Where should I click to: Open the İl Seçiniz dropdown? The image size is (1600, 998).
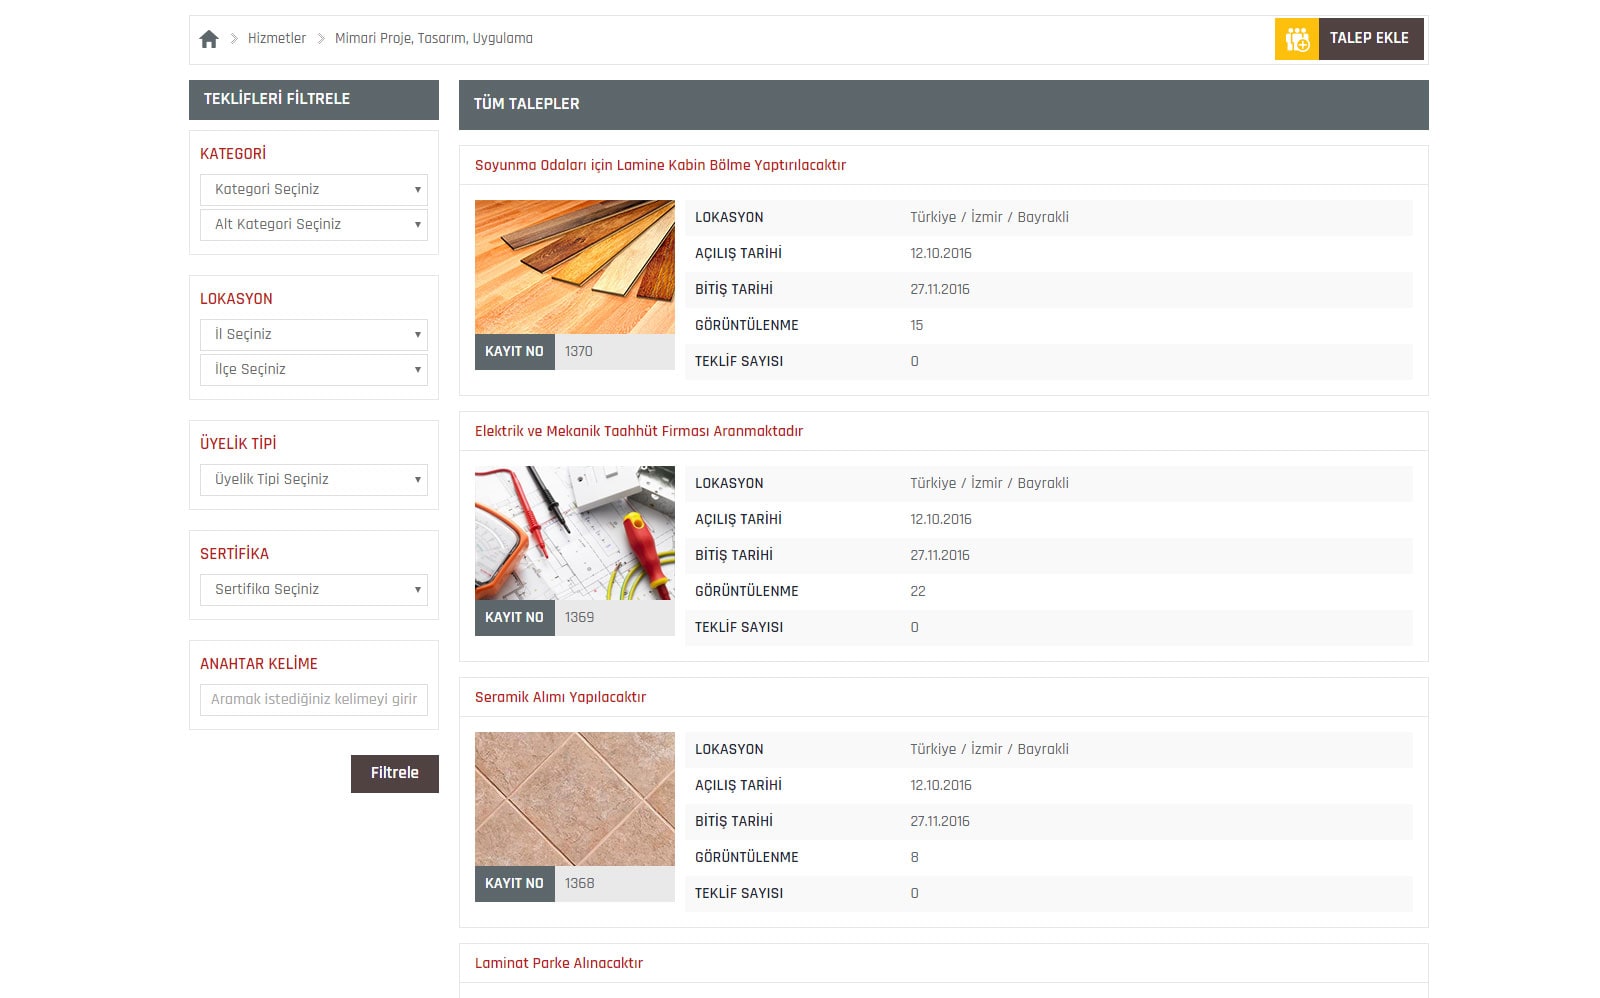[314, 335]
